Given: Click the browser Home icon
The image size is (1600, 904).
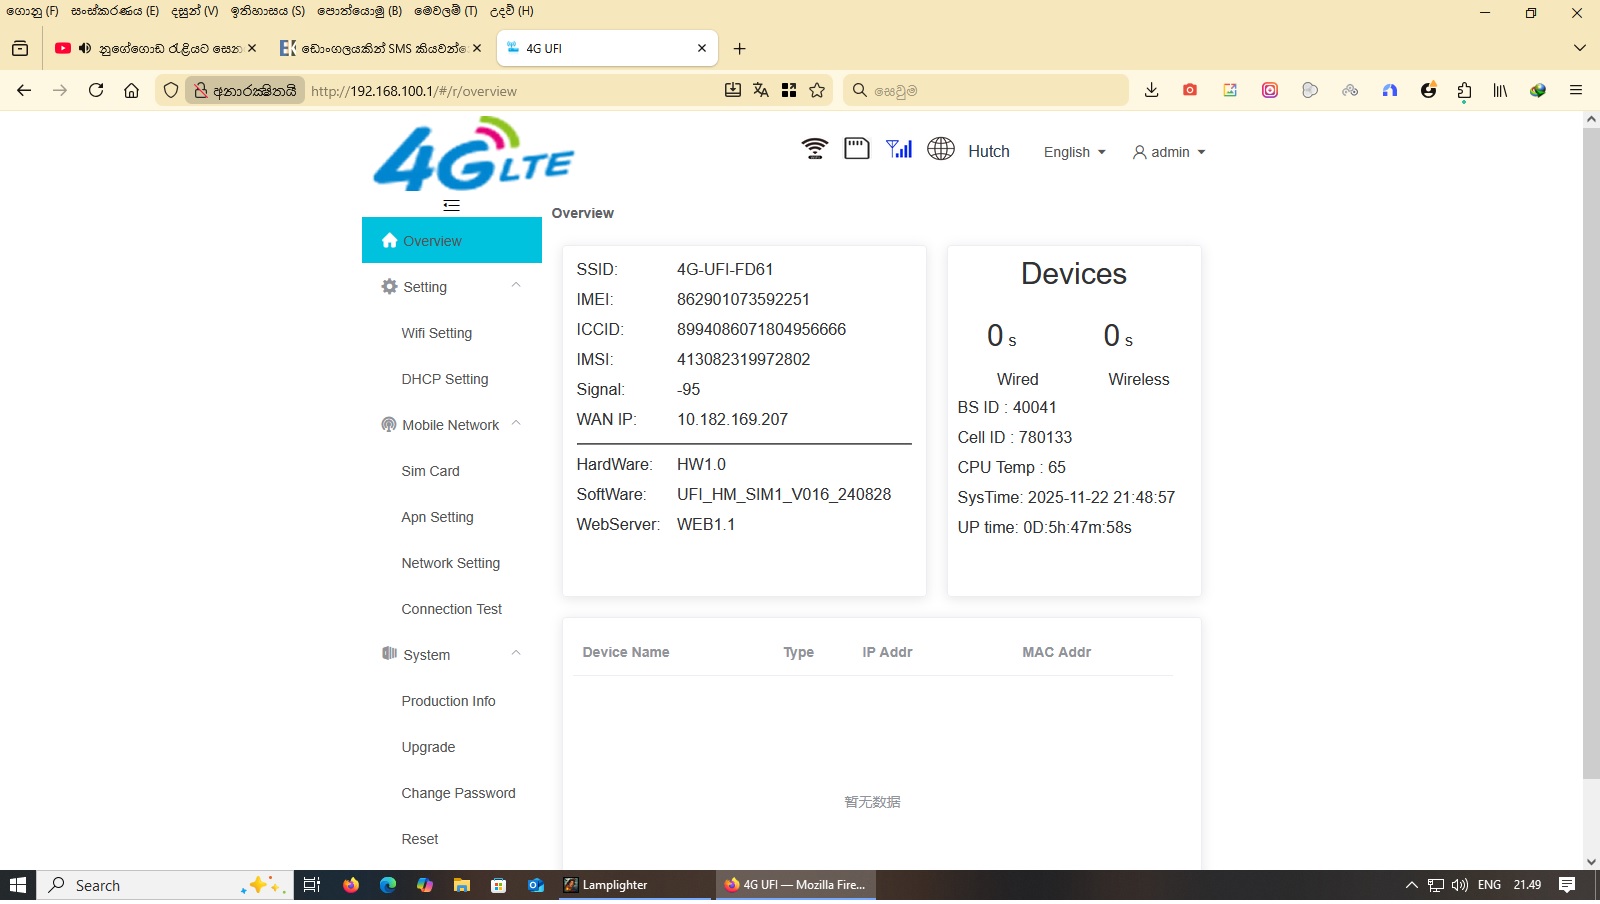Looking at the screenshot, I should tap(131, 90).
